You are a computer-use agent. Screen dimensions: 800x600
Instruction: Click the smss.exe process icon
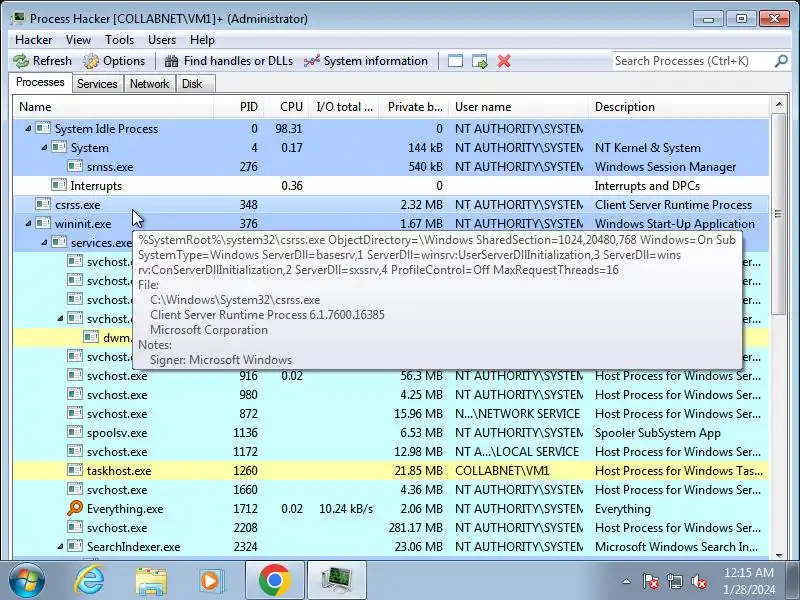[x=75, y=166]
